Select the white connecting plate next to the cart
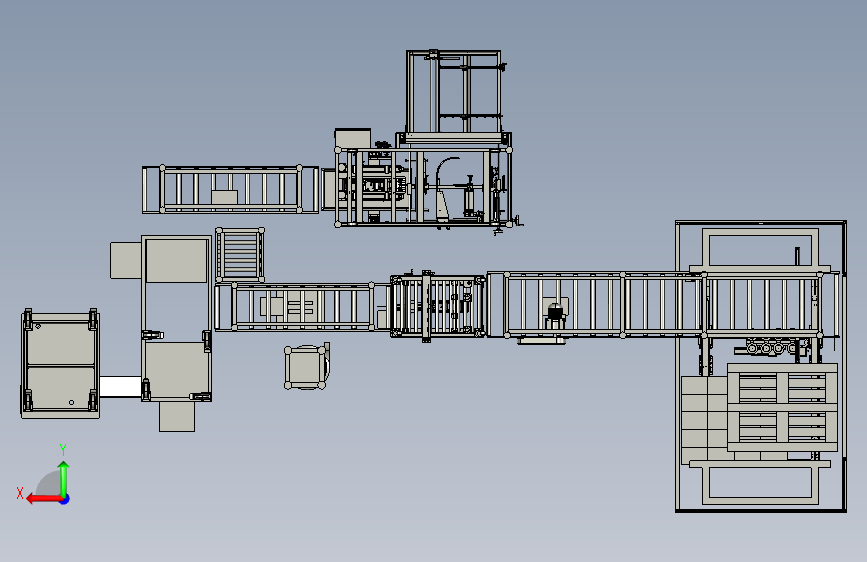 pyautogui.click(x=121, y=386)
